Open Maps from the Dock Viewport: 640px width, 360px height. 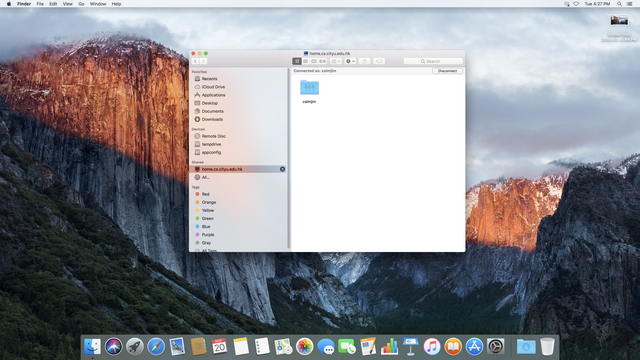pyautogui.click(x=283, y=347)
